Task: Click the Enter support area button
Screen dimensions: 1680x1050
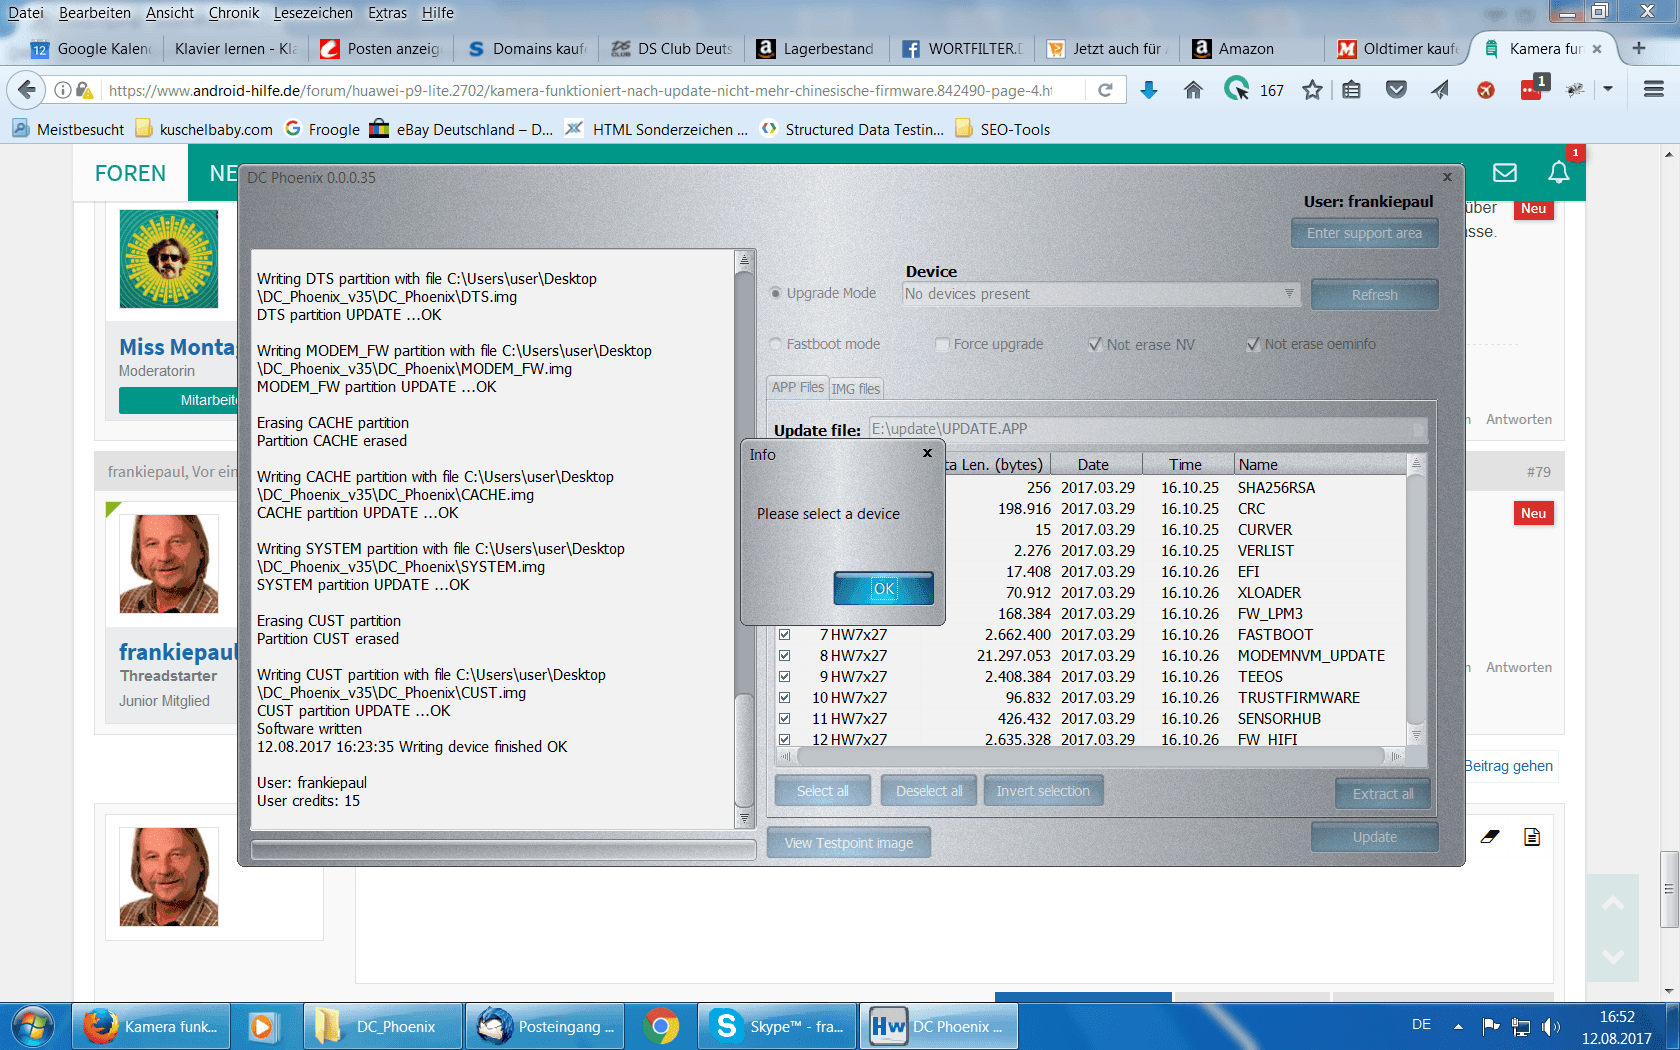Action: [1364, 233]
